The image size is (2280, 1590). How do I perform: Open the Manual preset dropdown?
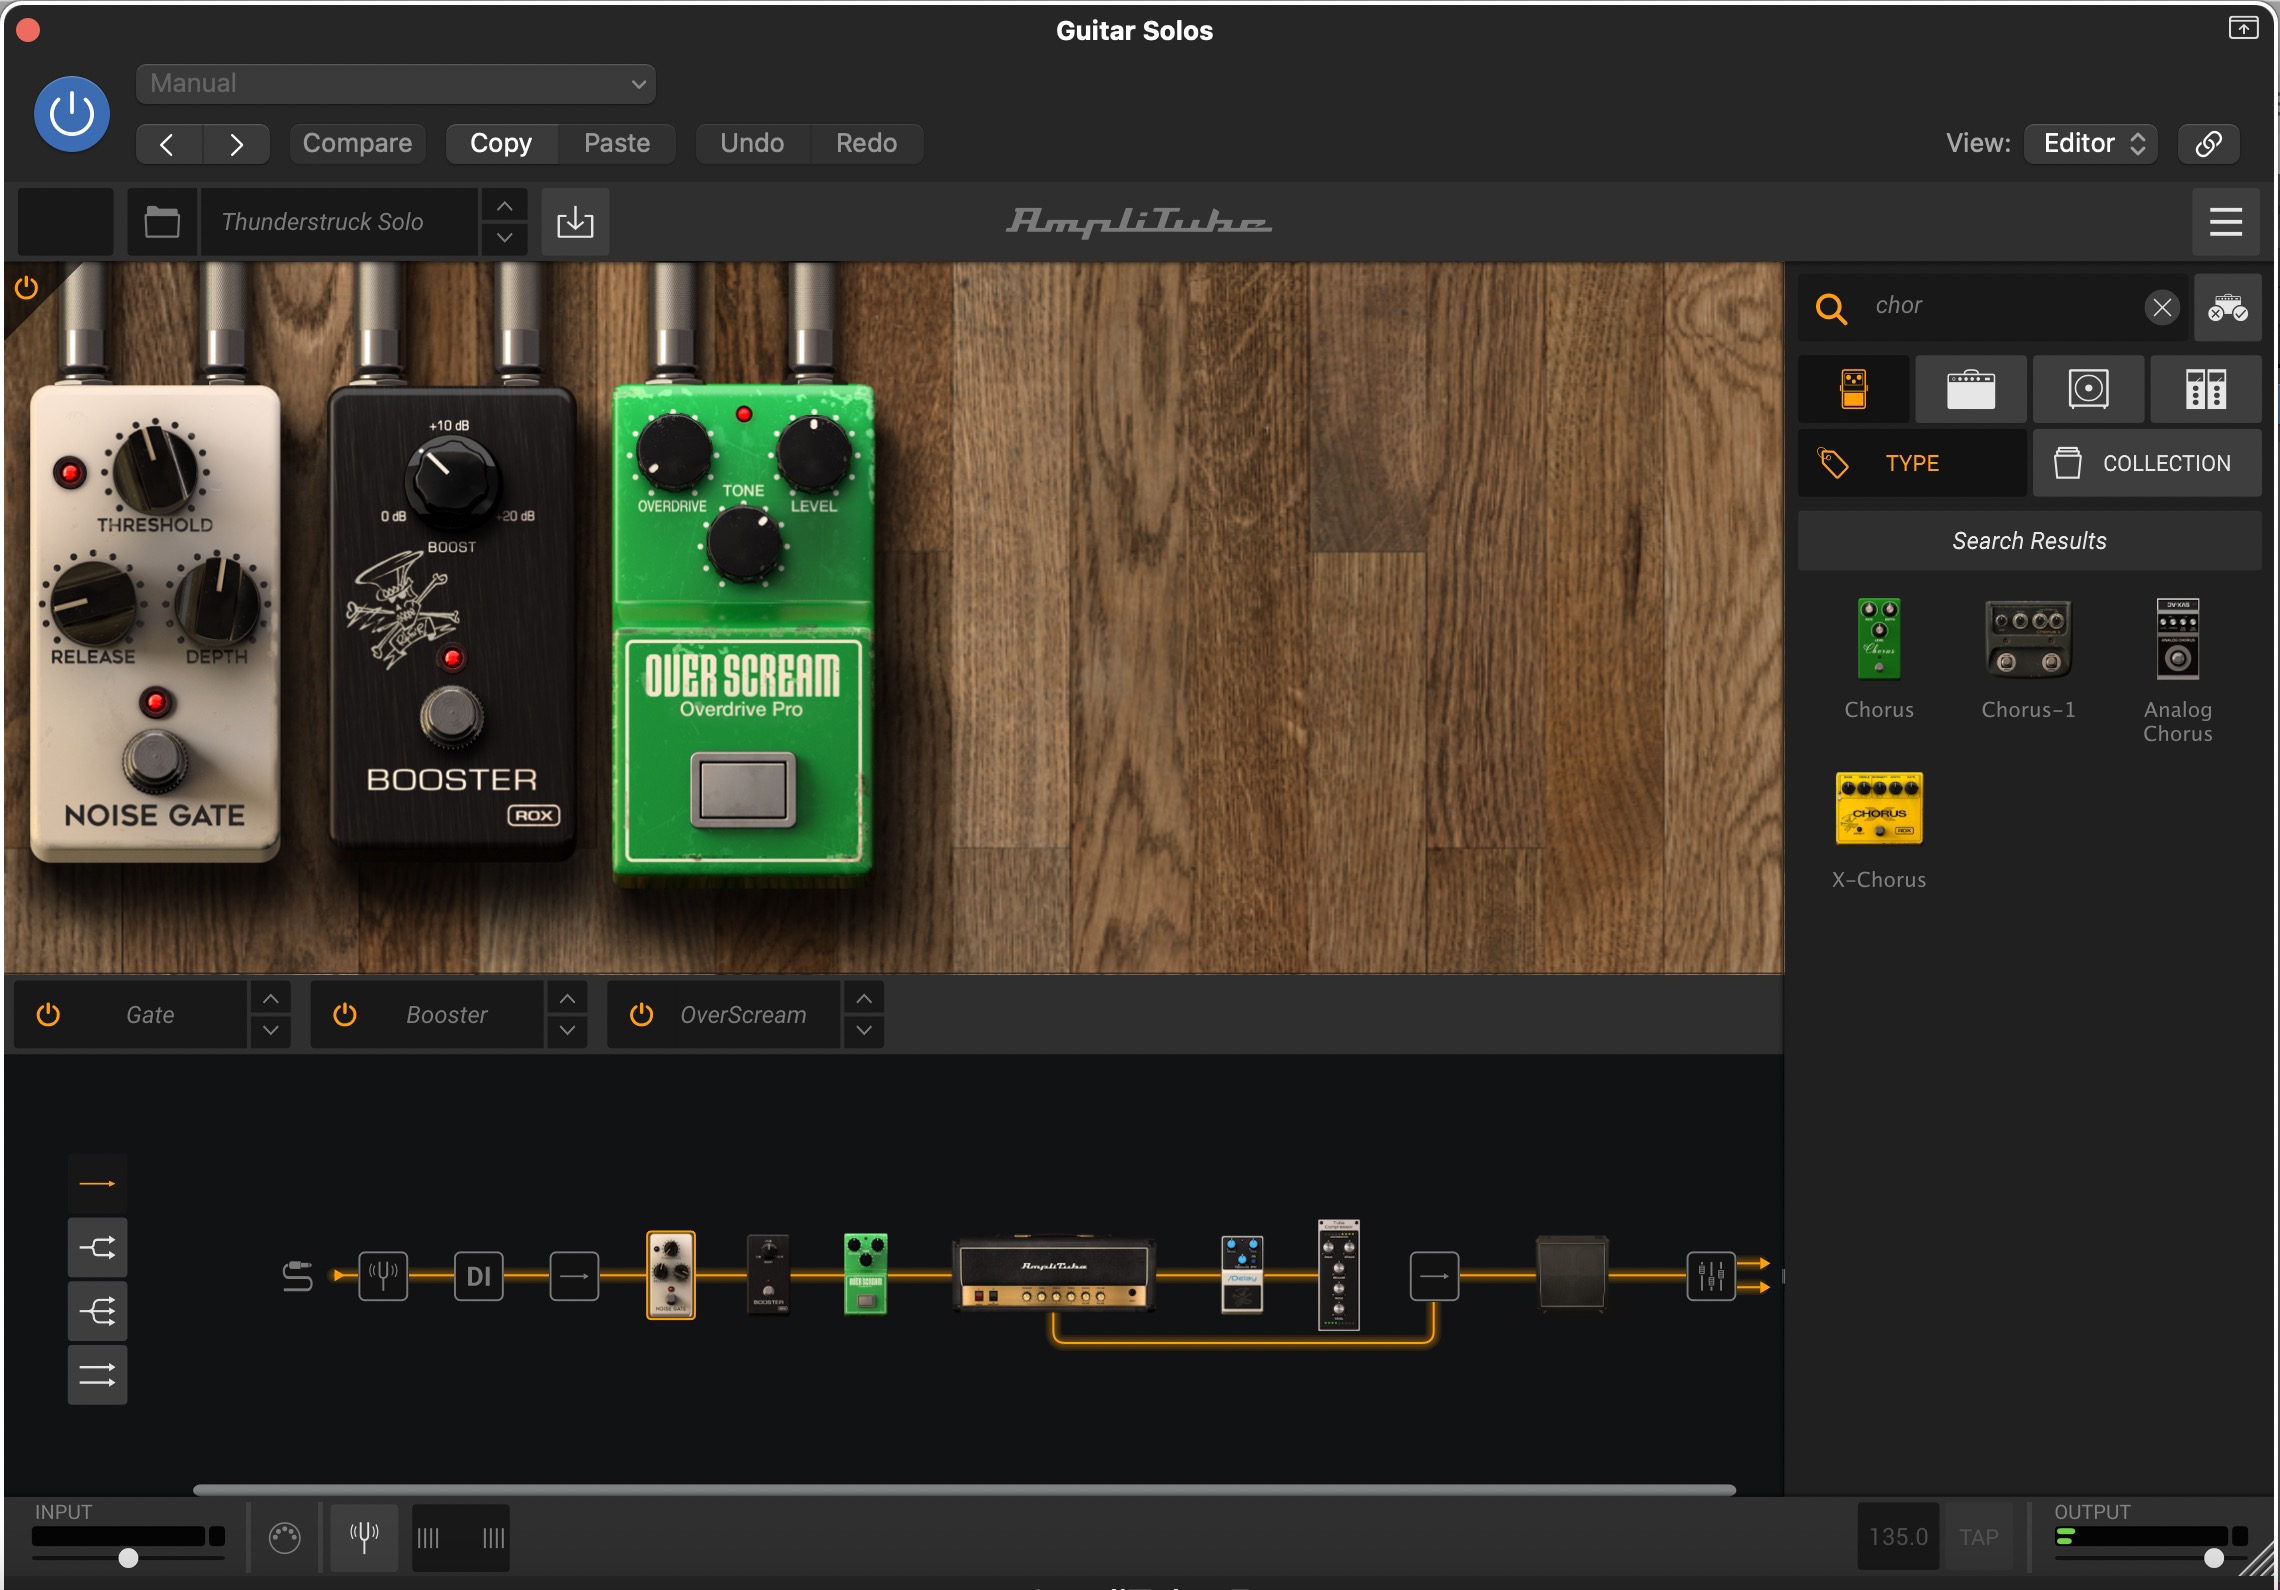pyautogui.click(x=396, y=84)
